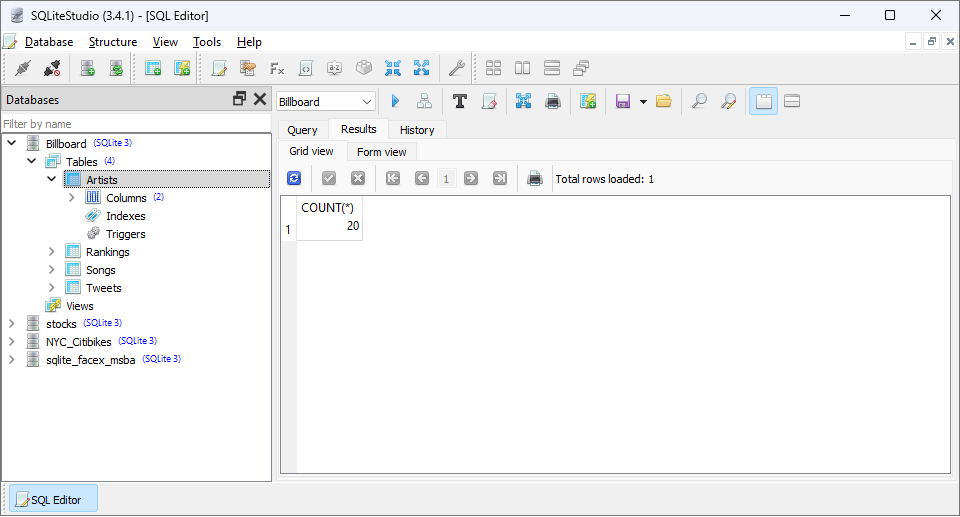The image size is (960, 517).
Task: Expand the sqlite_facex_msba database
Action: tap(12, 360)
